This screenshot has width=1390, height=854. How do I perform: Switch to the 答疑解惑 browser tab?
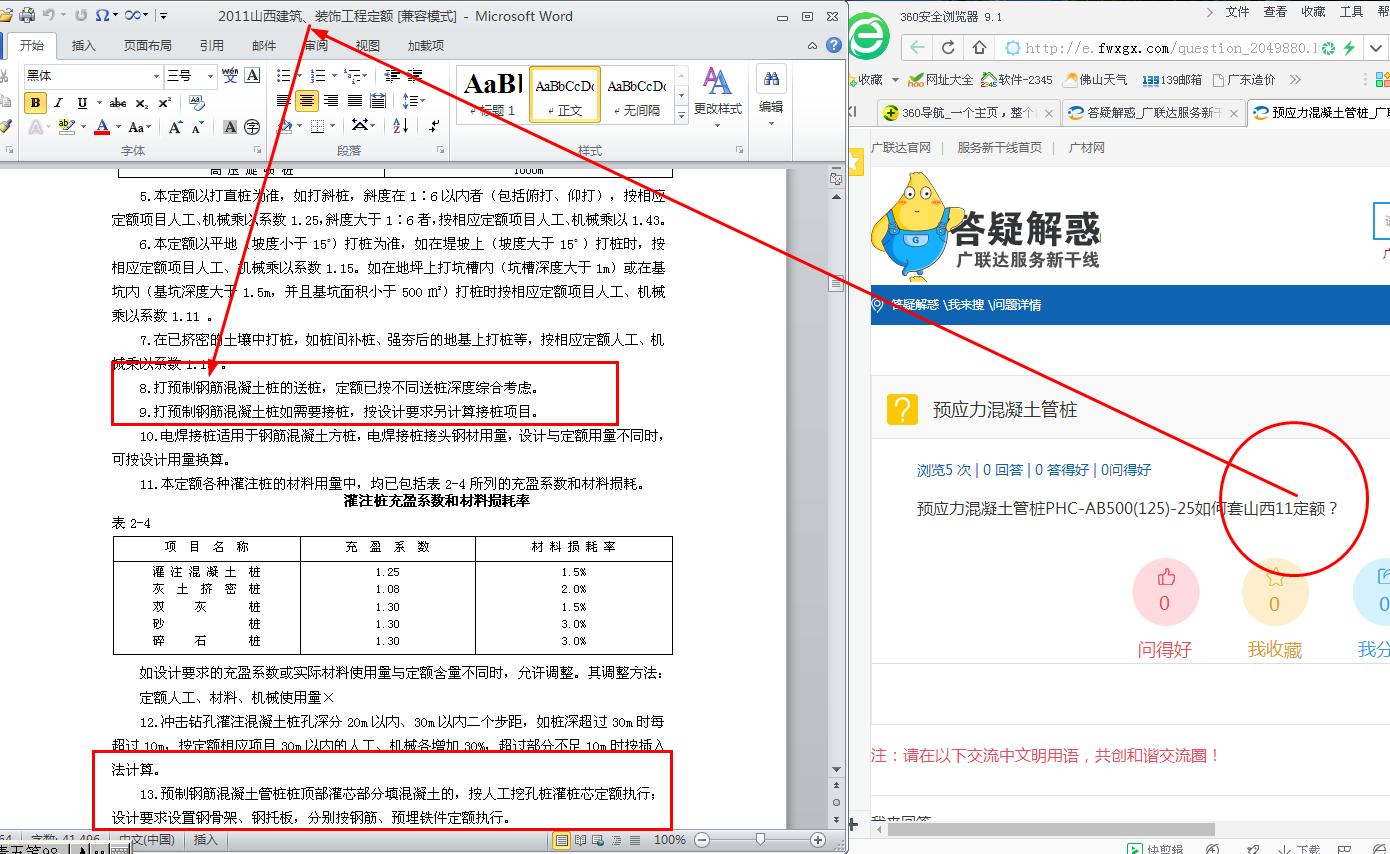(x=1152, y=113)
